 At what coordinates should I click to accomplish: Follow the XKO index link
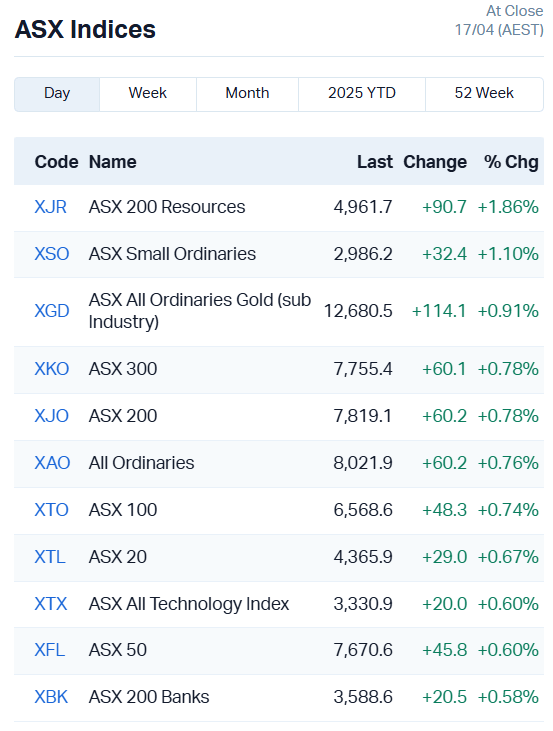[52, 369]
